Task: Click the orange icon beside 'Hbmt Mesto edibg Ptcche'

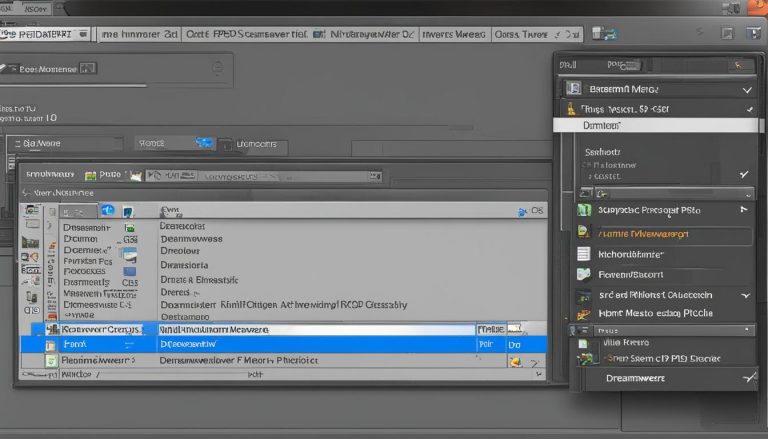Action: tap(583, 315)
